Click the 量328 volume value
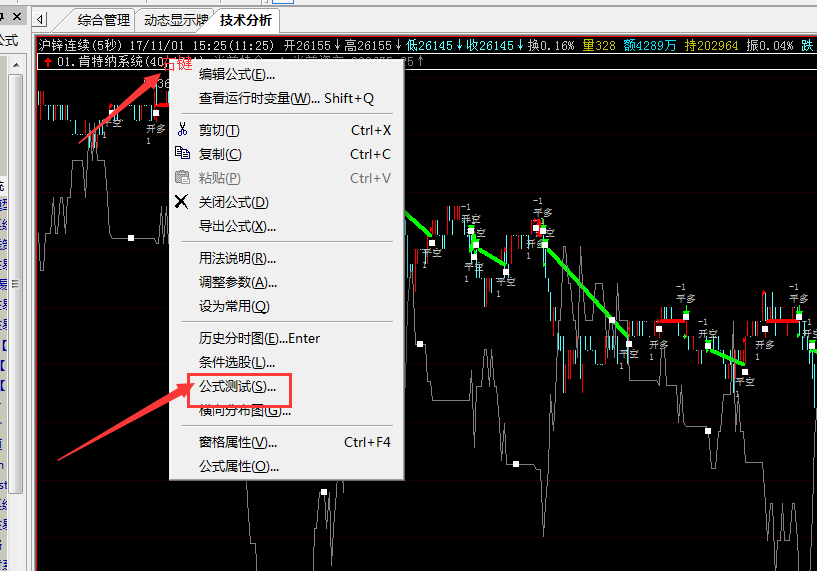817x571 pixels. (599, 45)
